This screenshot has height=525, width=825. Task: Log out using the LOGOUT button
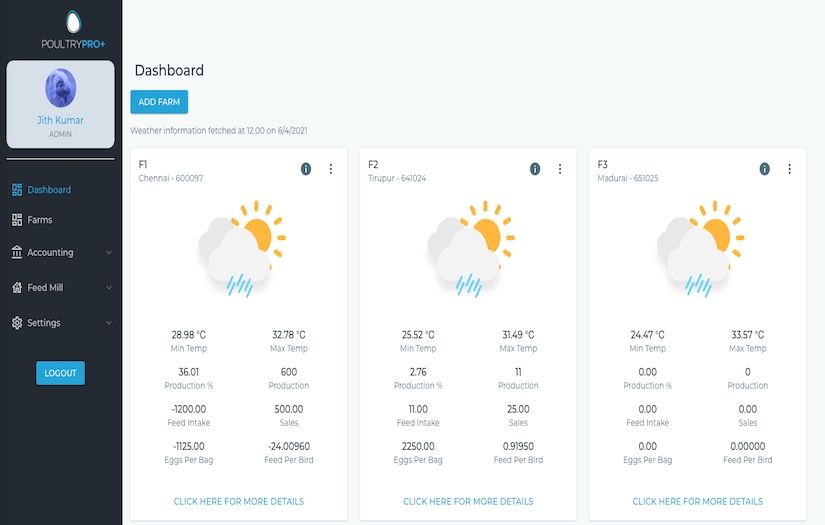pyautogui.click(x=61, y=373)
